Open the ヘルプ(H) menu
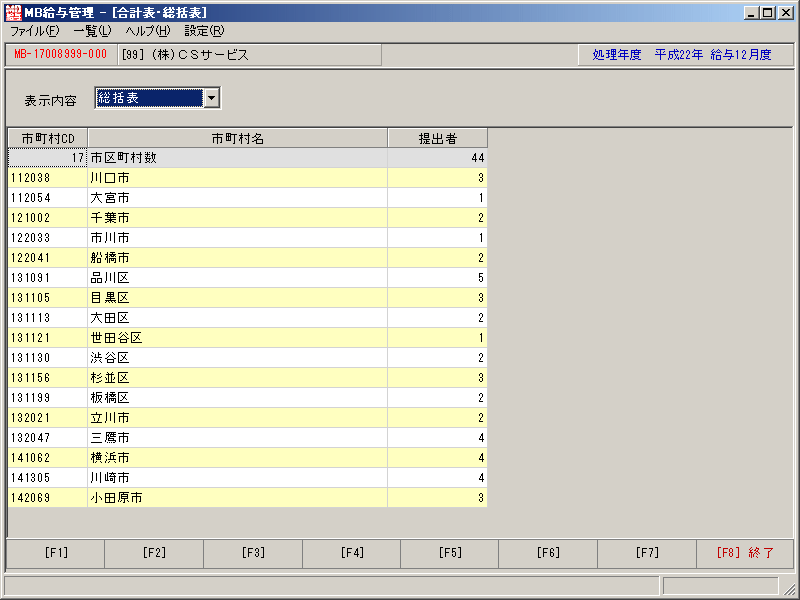800x600 pixels. tap(147, 31)
